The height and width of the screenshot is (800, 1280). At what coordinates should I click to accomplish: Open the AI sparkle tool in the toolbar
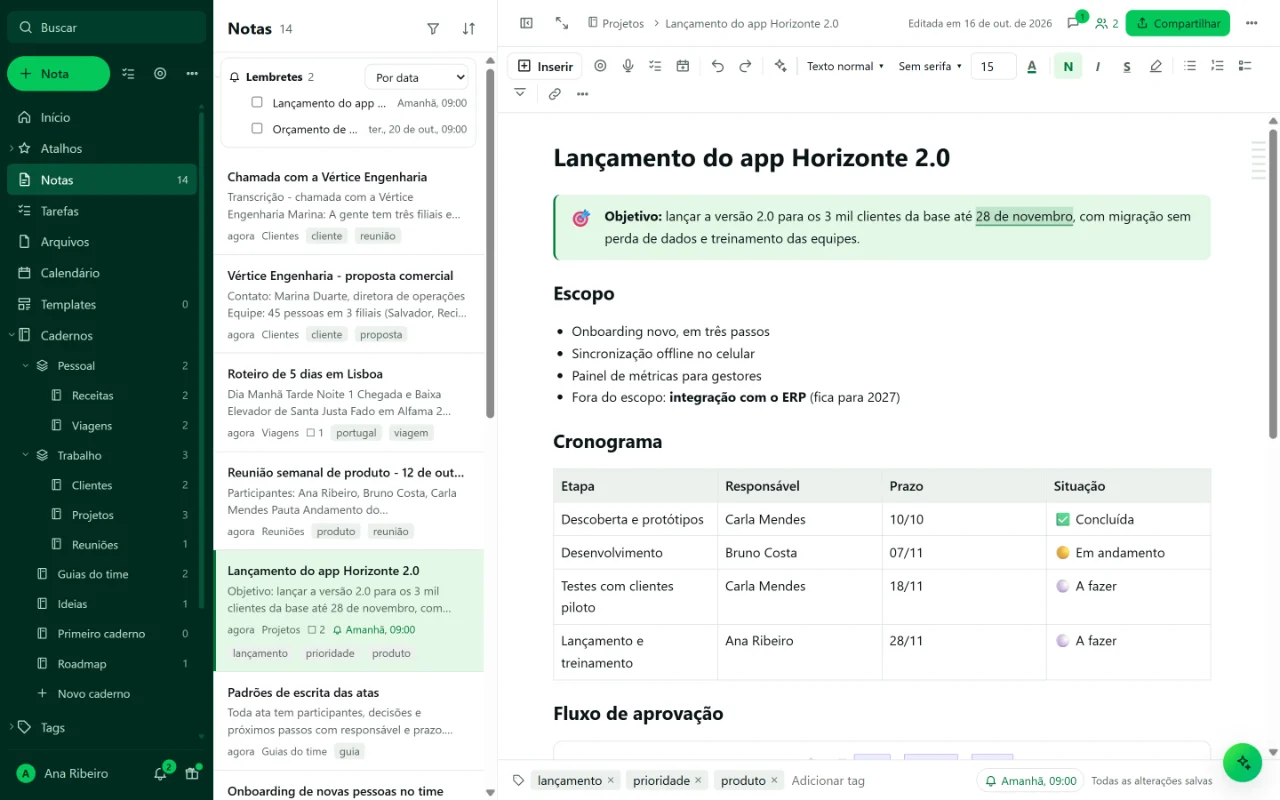click(x=781, y=66)
